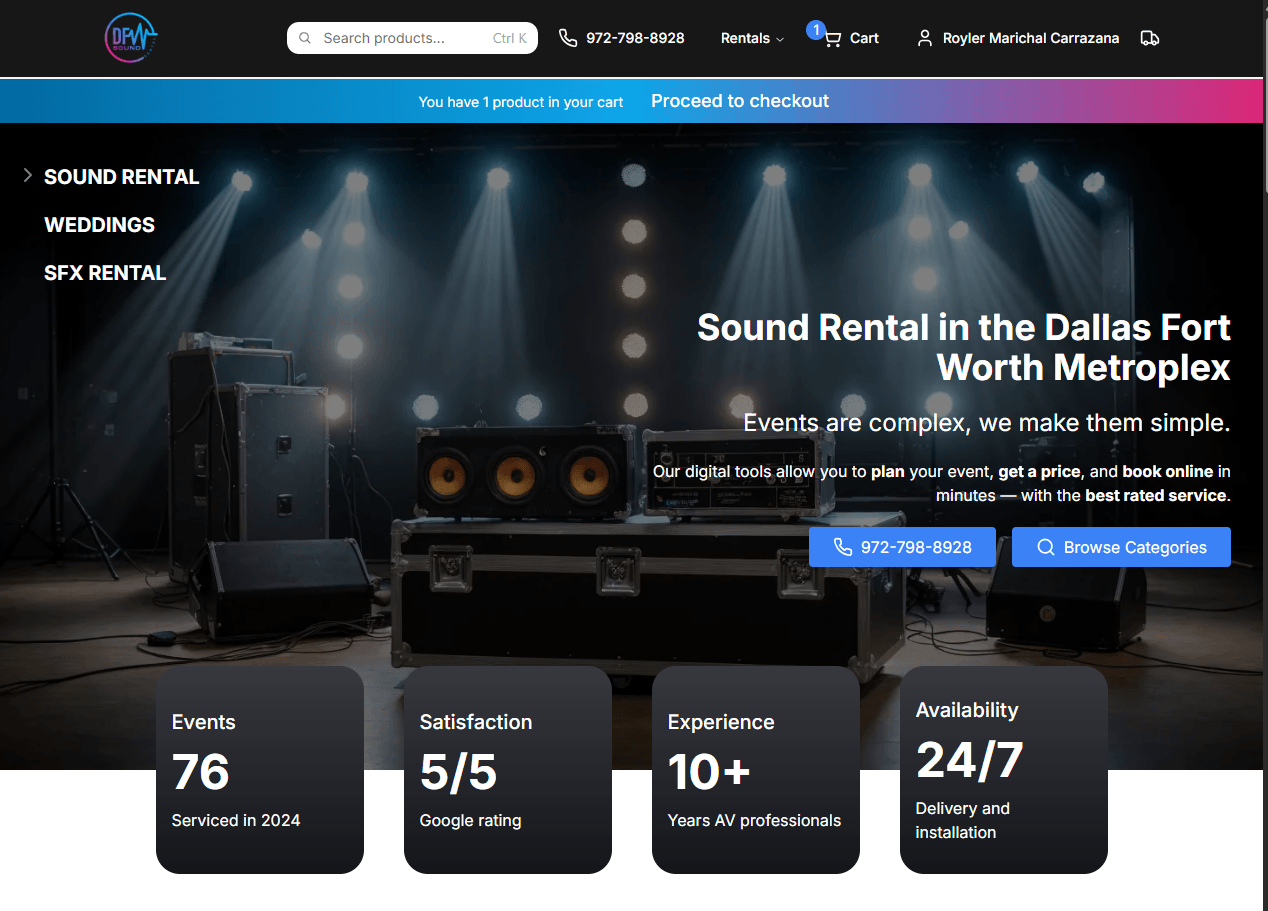Select Weddings in the side menu
1268x911 pixels.
point(100,225)
